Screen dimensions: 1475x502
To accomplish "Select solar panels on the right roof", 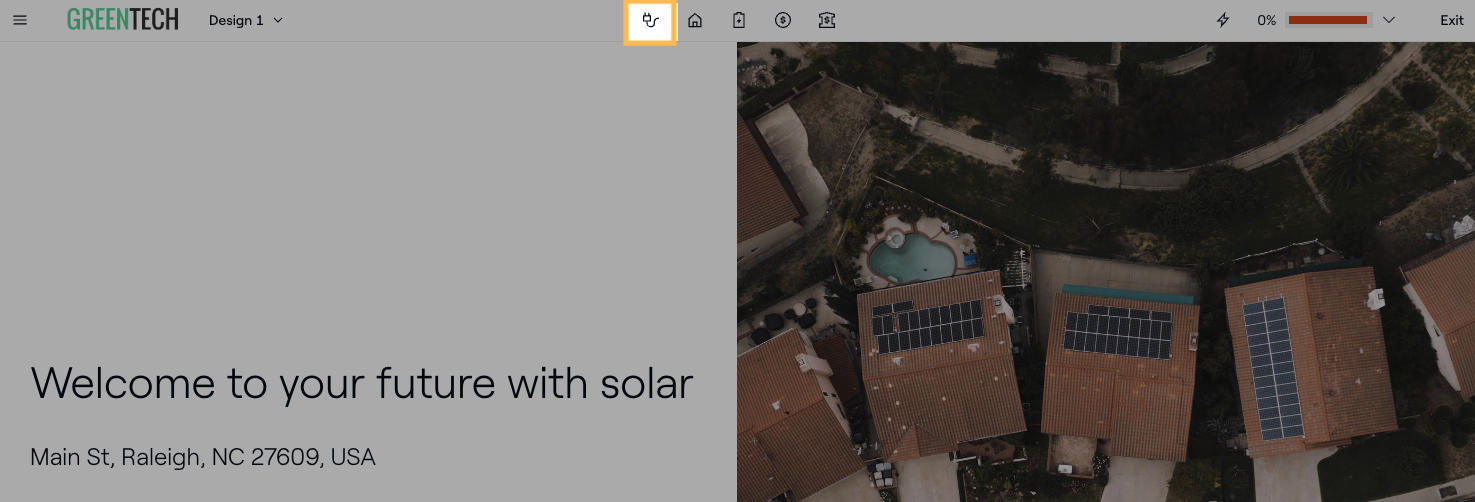I will (1272, 366).
